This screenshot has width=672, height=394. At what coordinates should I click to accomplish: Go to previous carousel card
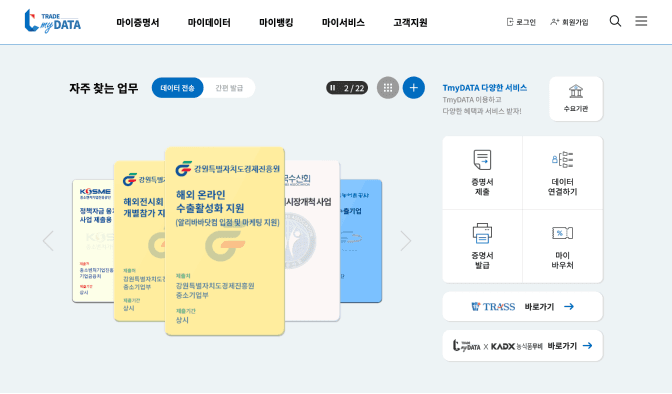[48, 241]
